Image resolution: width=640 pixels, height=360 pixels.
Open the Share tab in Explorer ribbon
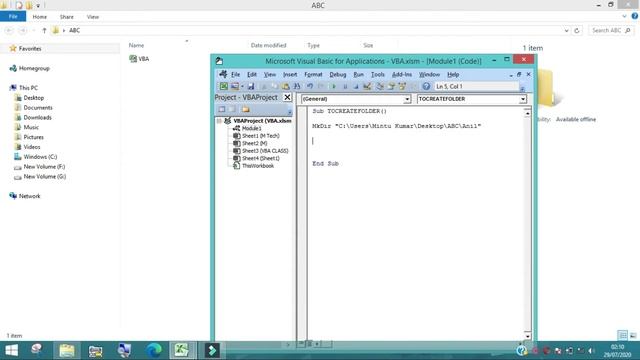click(x=67, y=17)
